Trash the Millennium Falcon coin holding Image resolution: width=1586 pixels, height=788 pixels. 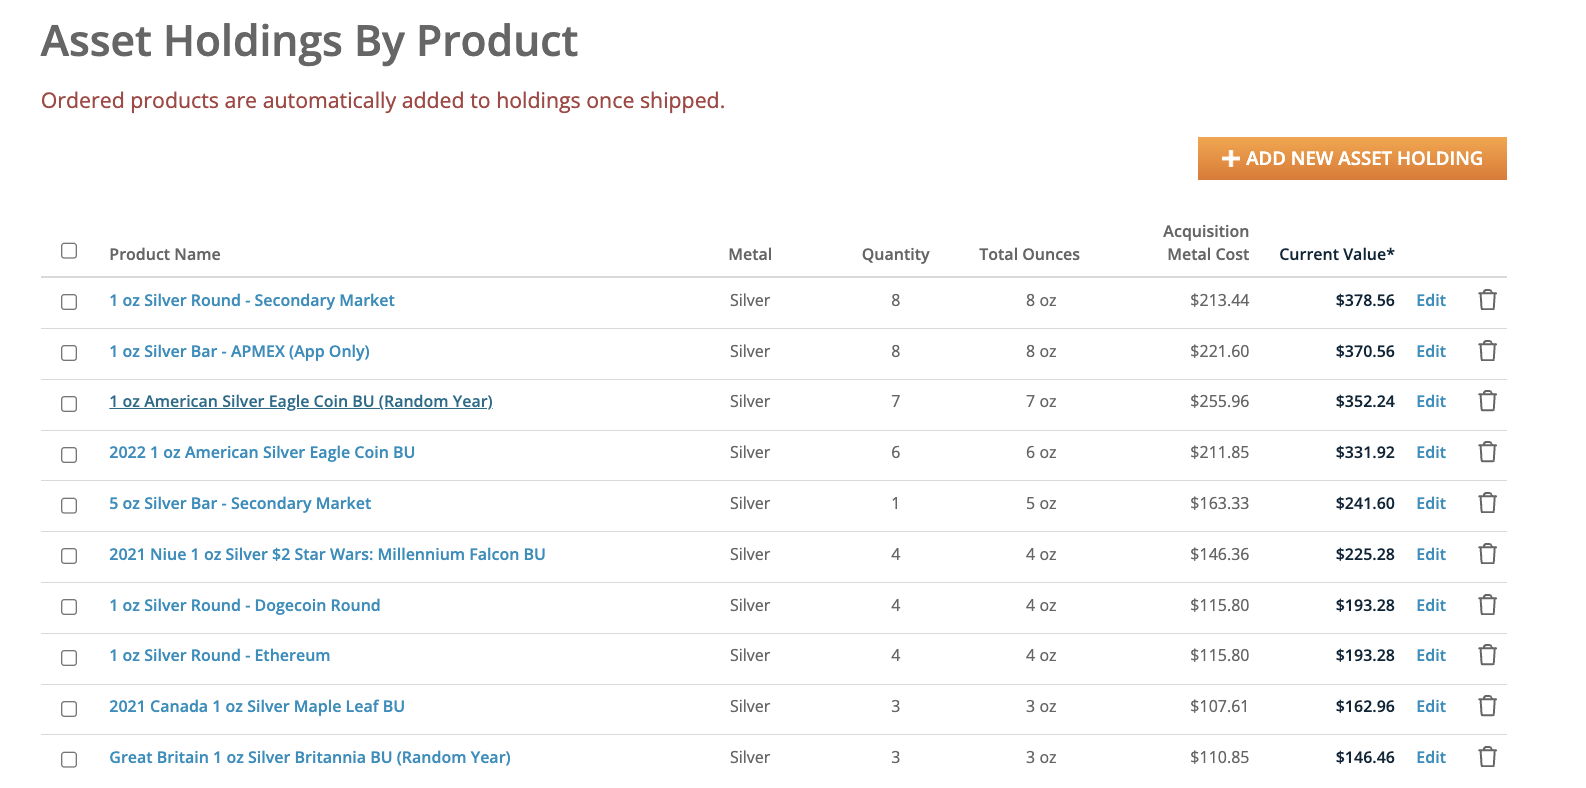click(1487, 554)
